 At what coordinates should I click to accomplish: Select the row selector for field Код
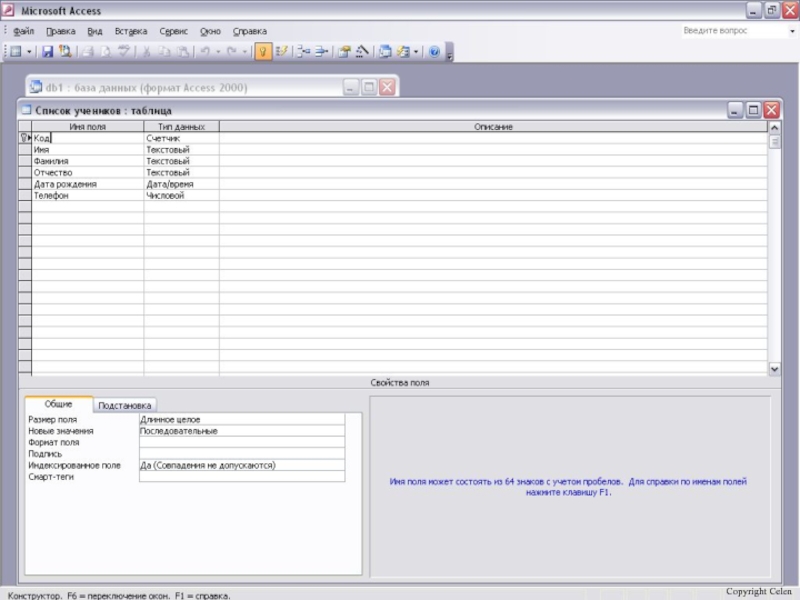tap(25, 138)
